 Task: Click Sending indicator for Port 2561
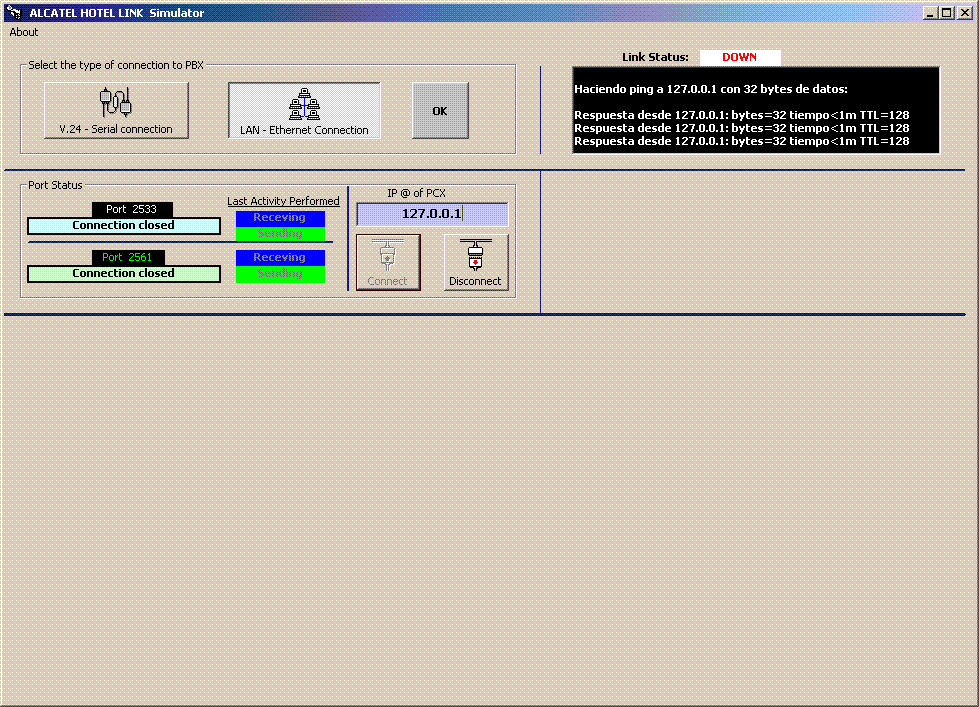(x=280, y=274)
